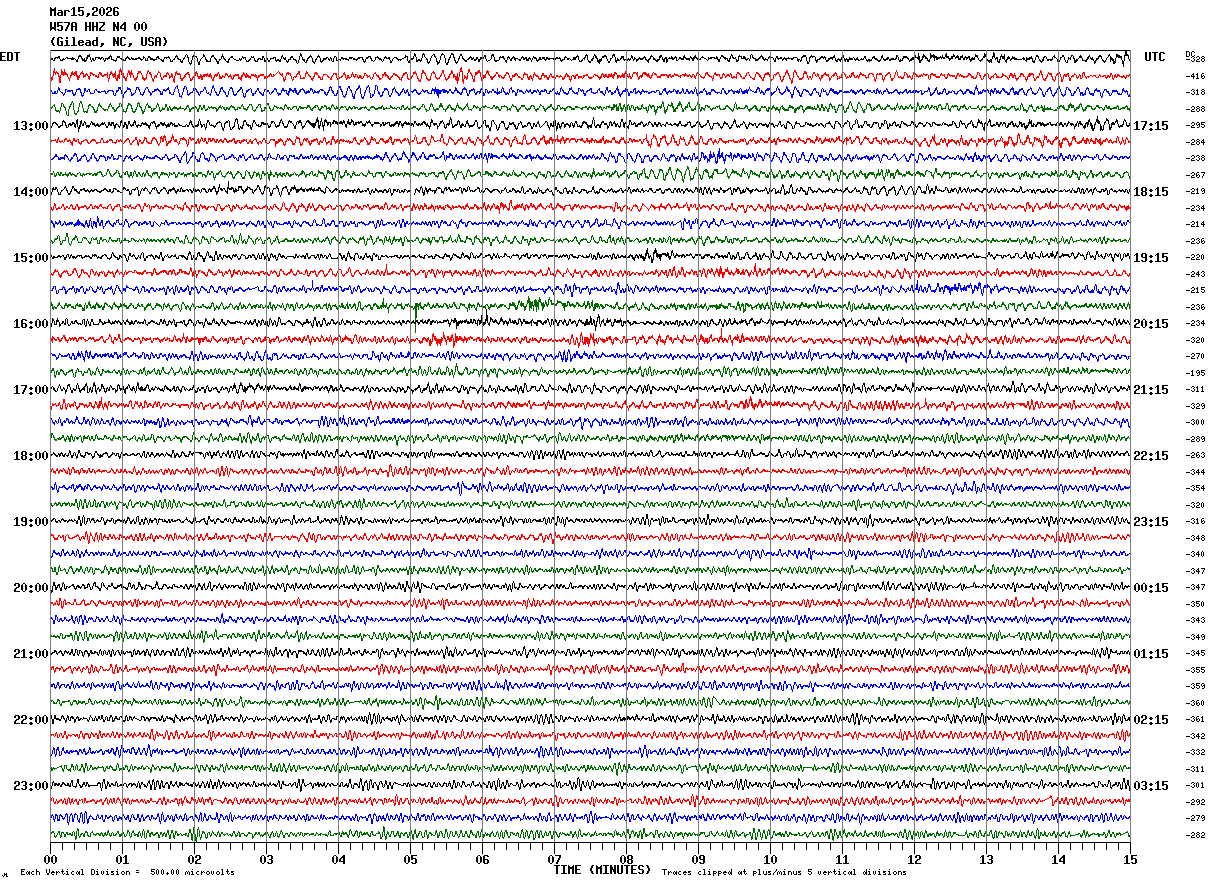The height and width of the screenshot is (886, 1210).
Task: Click the 'TIME (MINUTES)' axis title
Action: (602, 870)
